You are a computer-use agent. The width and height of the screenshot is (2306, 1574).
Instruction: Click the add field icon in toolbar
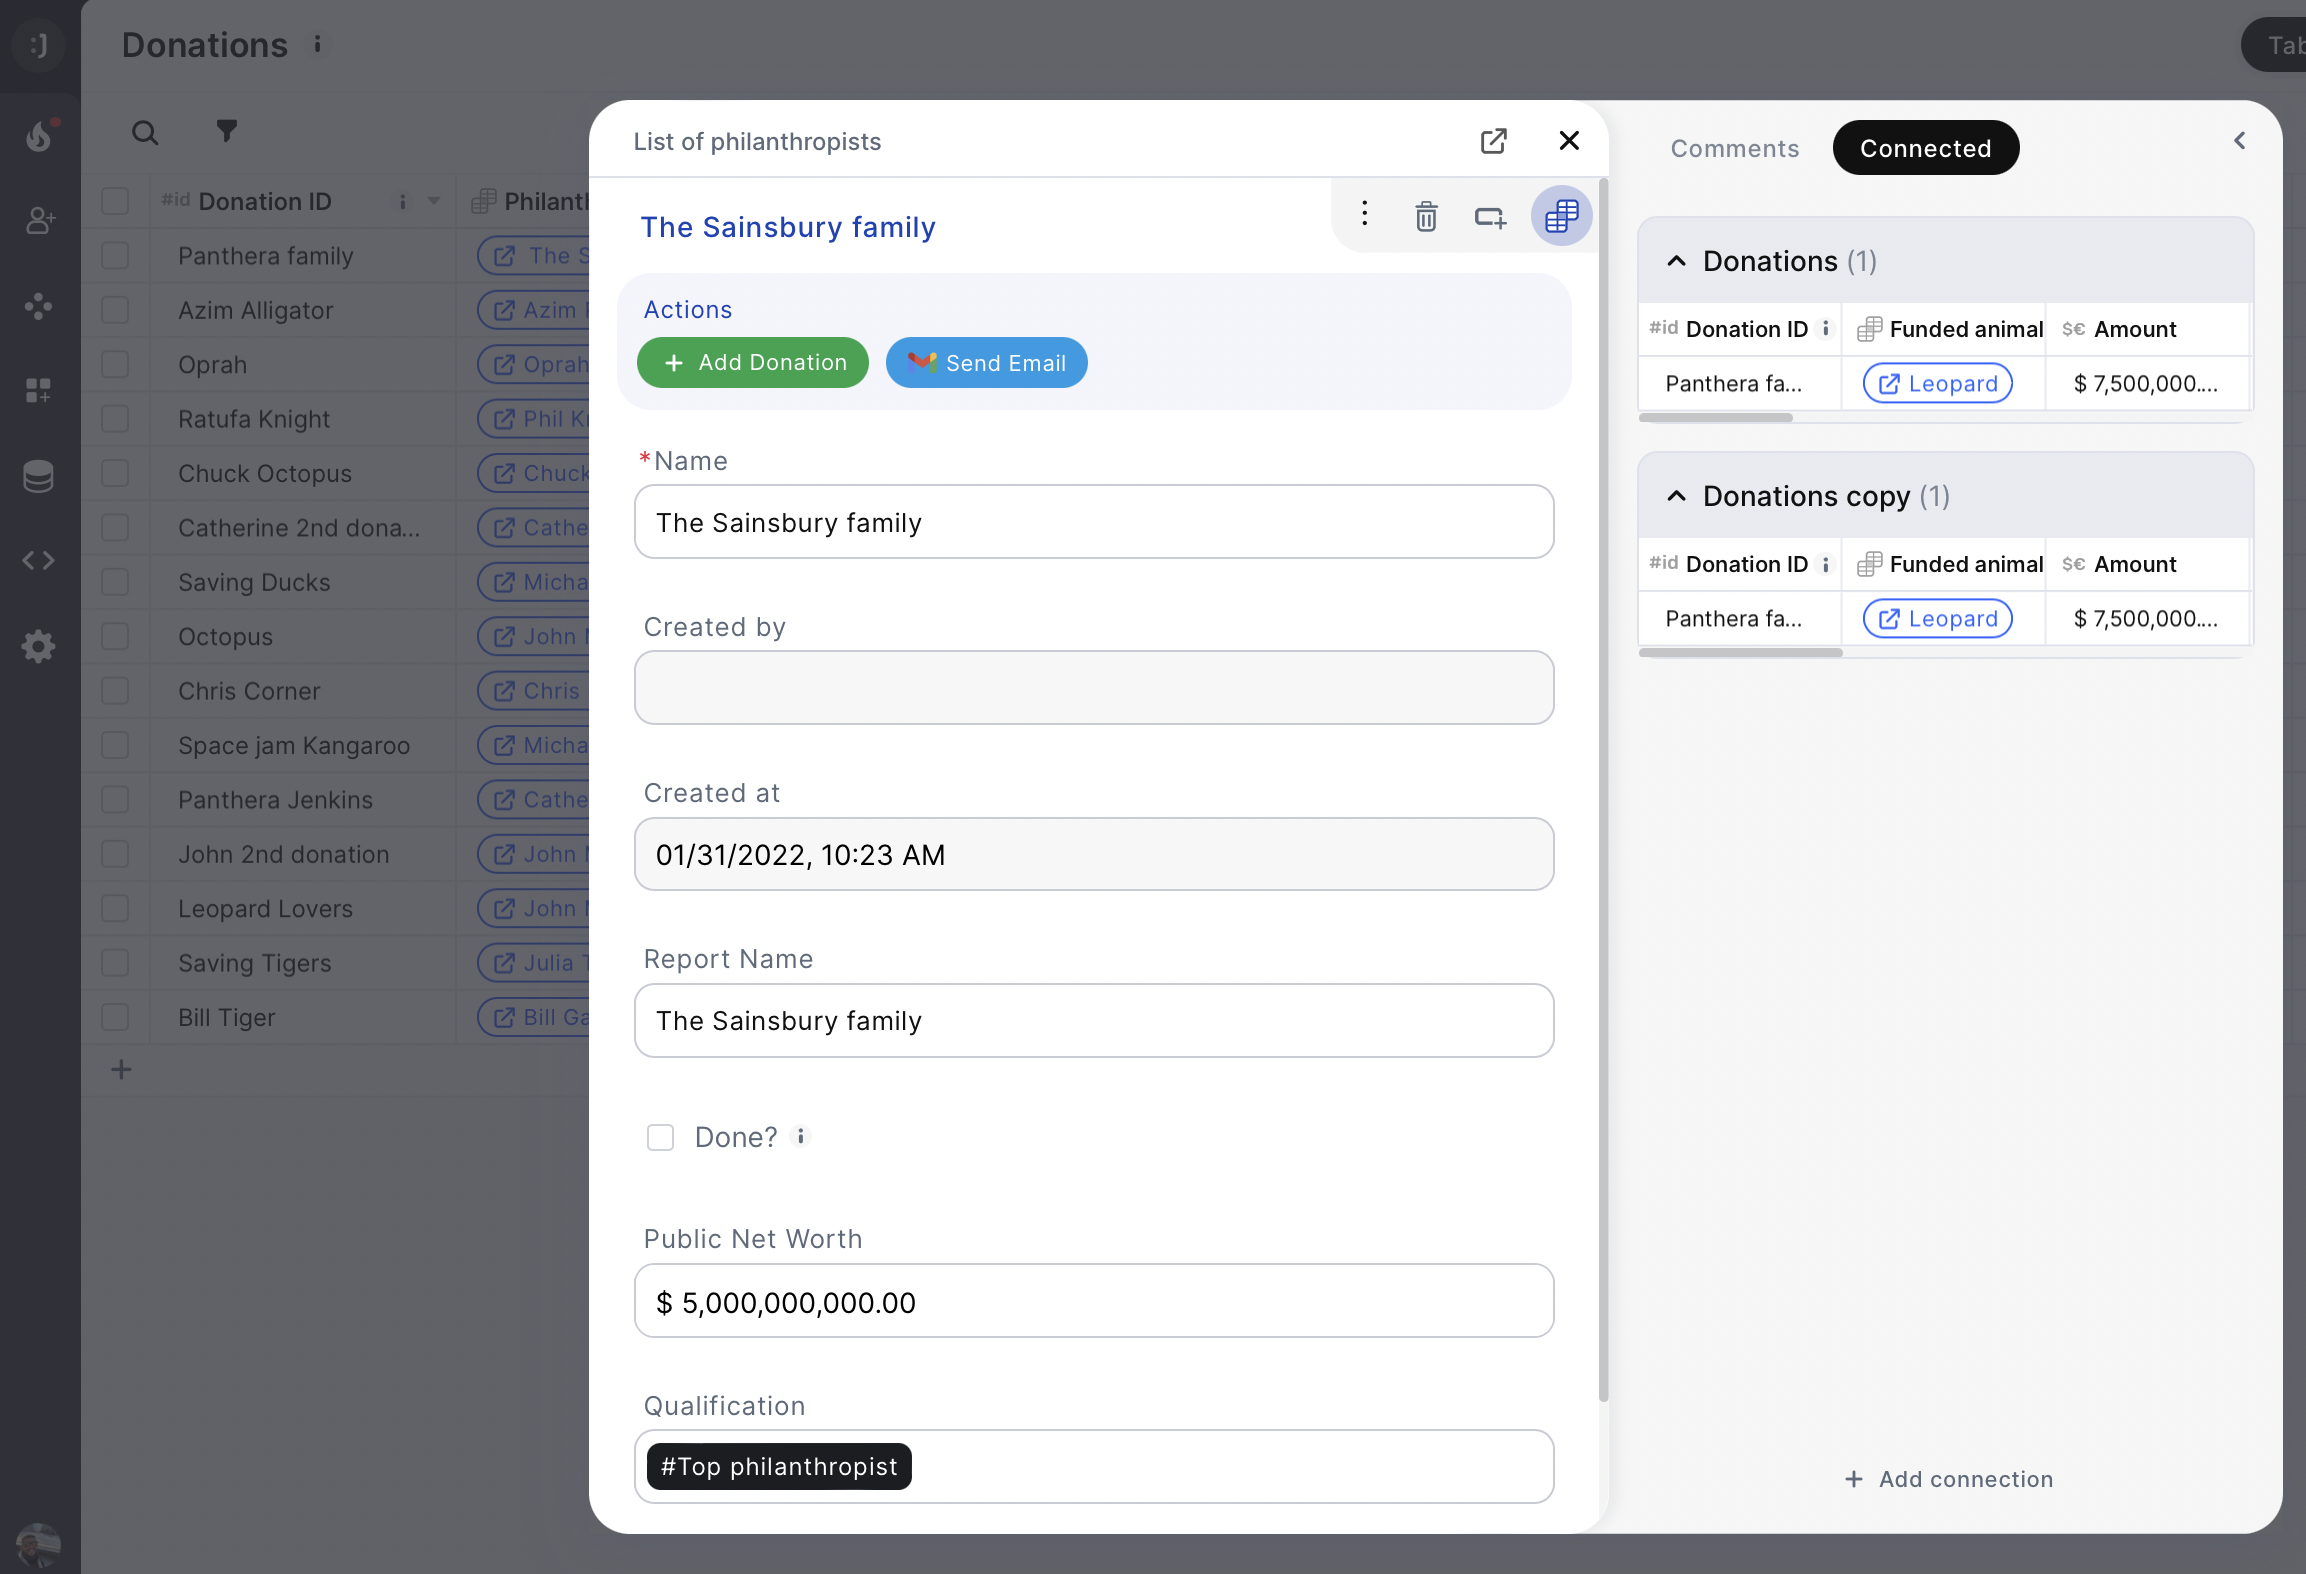tap(1490, 216)
